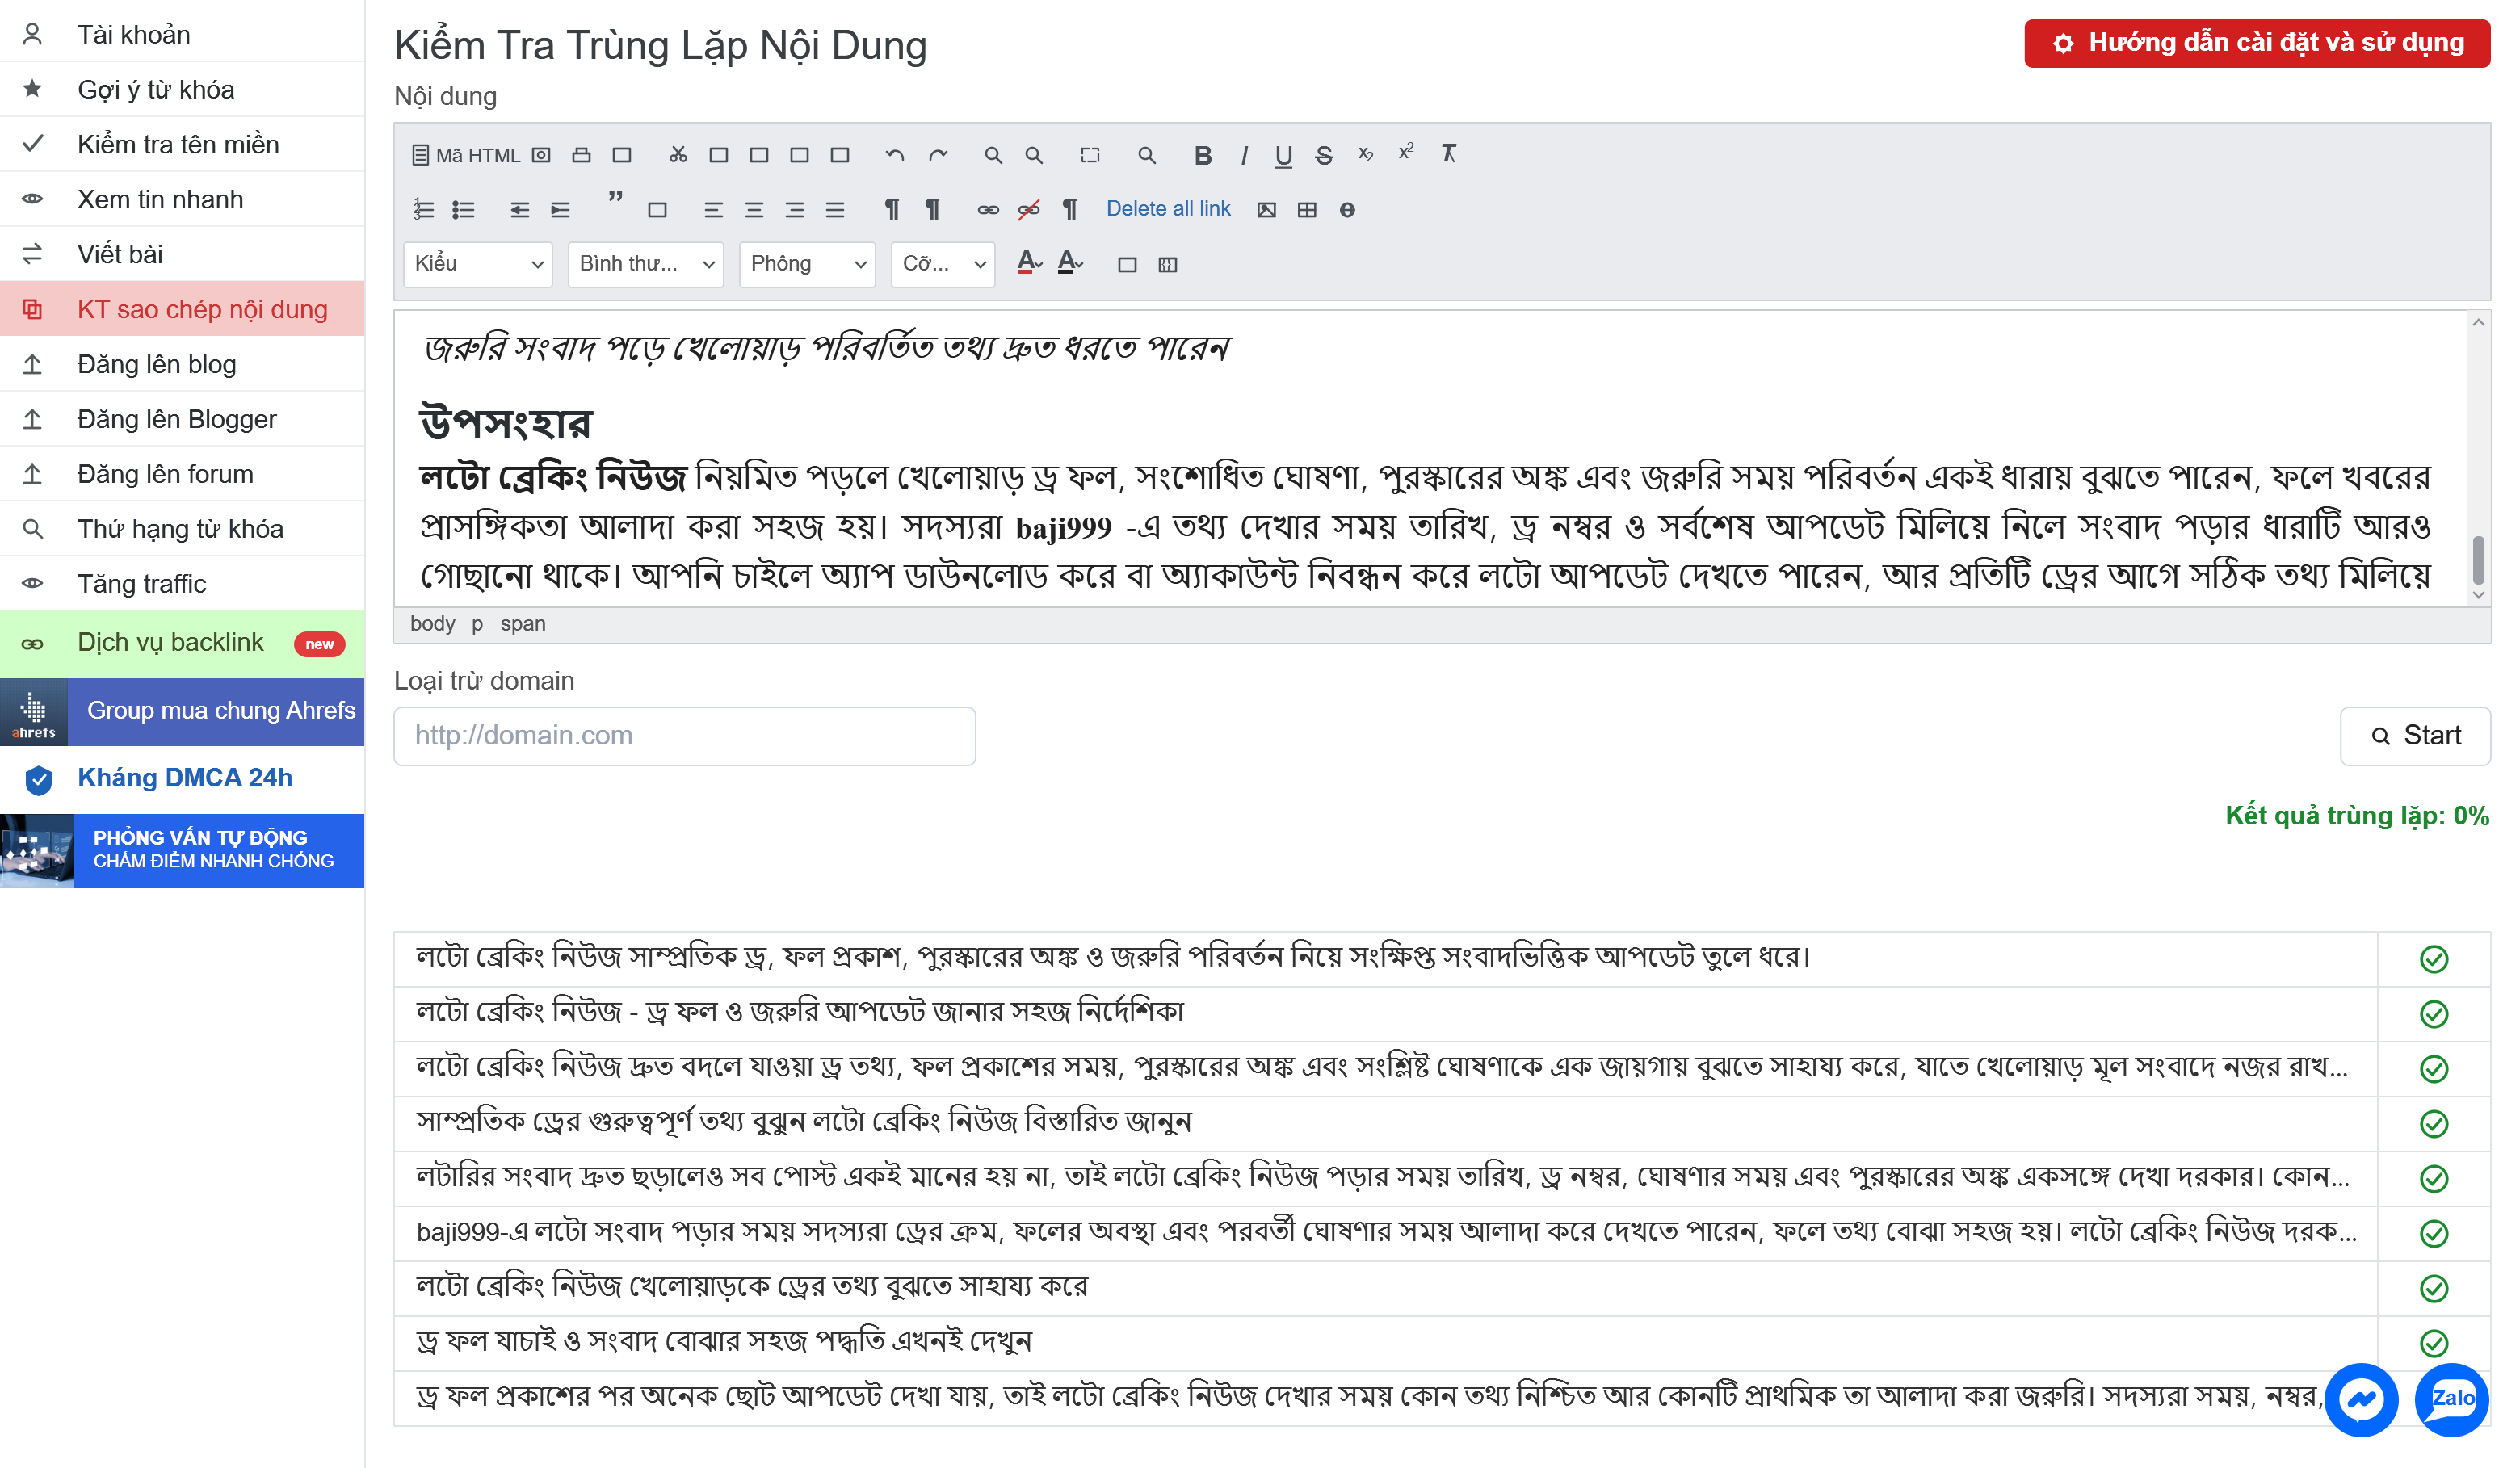
Task: Insert a numbered list
Action: [423, 210]
